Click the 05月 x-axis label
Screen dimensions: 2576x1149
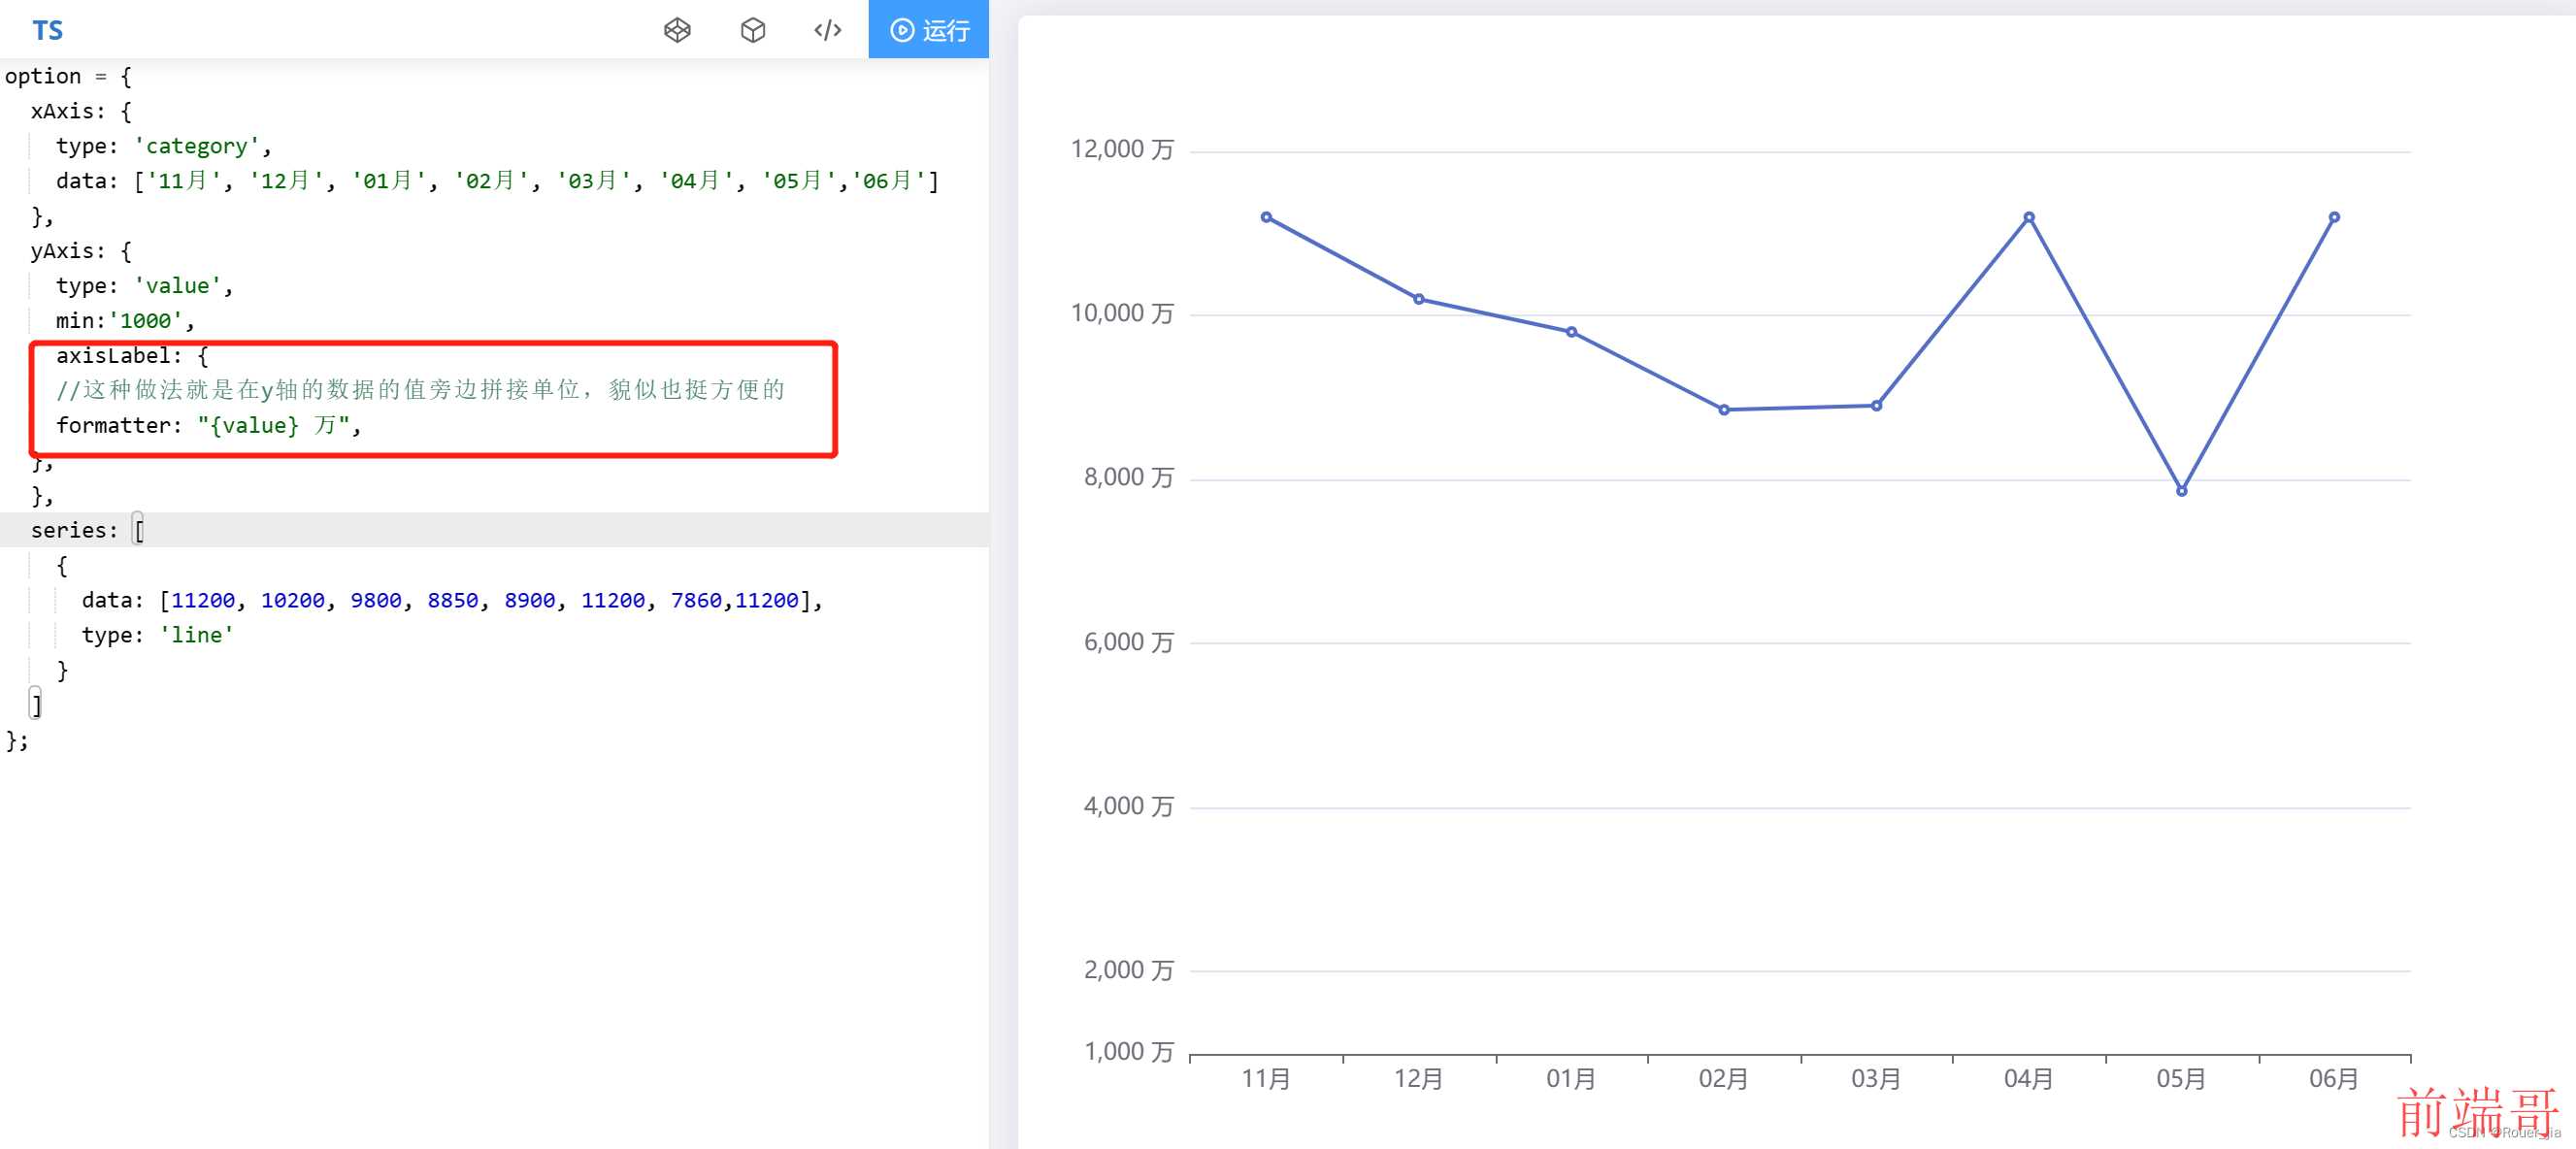click(x=2181, y=1079)
